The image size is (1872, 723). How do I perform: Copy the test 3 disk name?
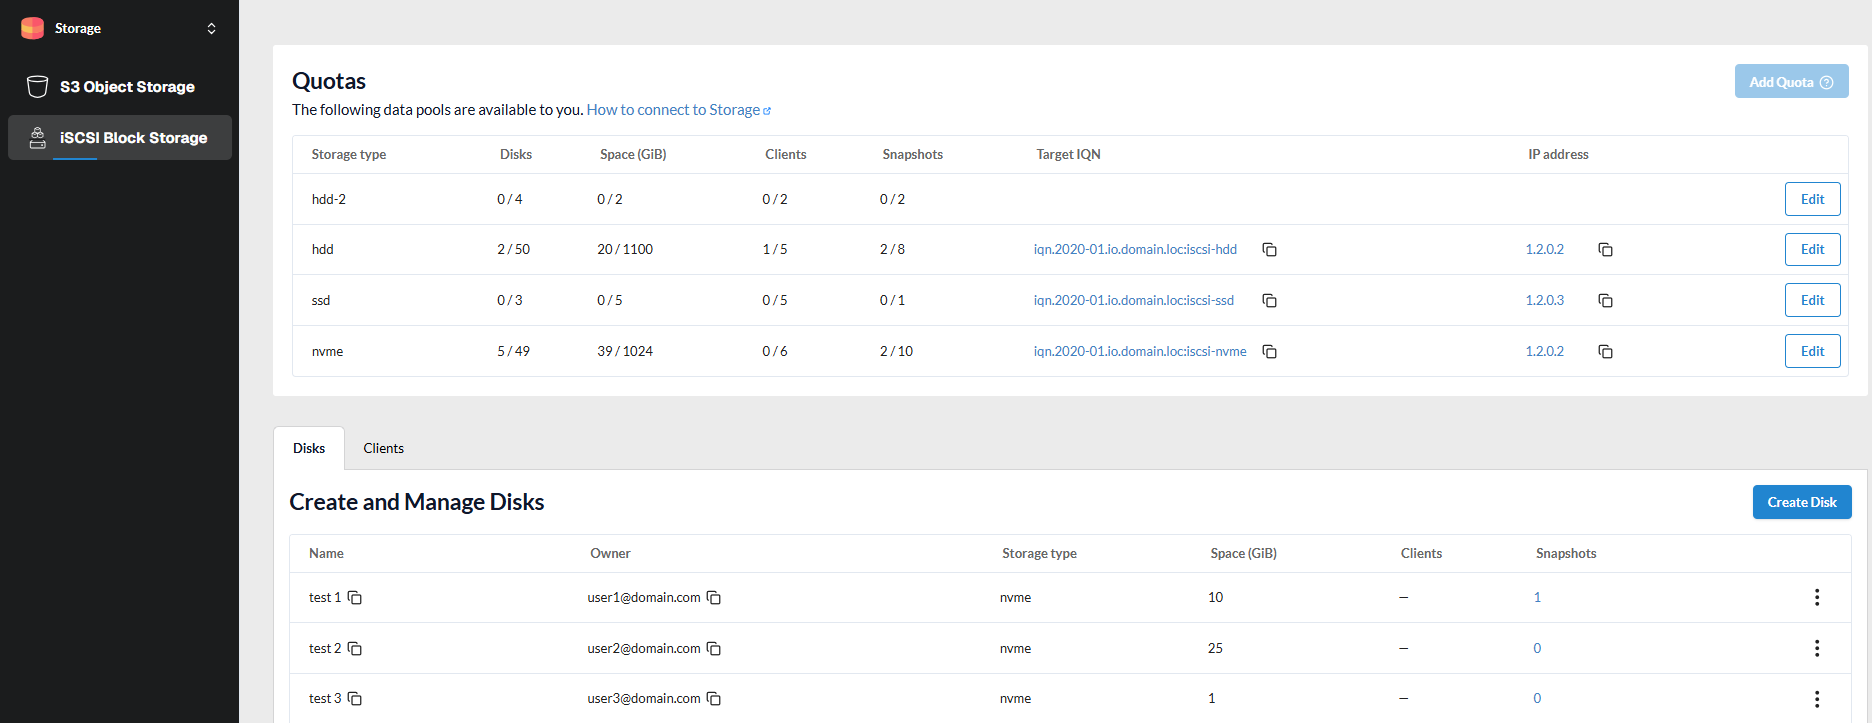click(355, 699)
